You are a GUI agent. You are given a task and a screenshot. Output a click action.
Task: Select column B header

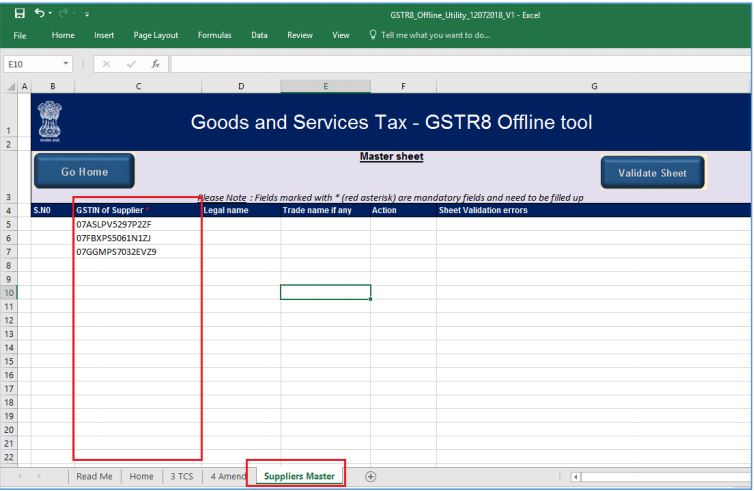point(53,87)
